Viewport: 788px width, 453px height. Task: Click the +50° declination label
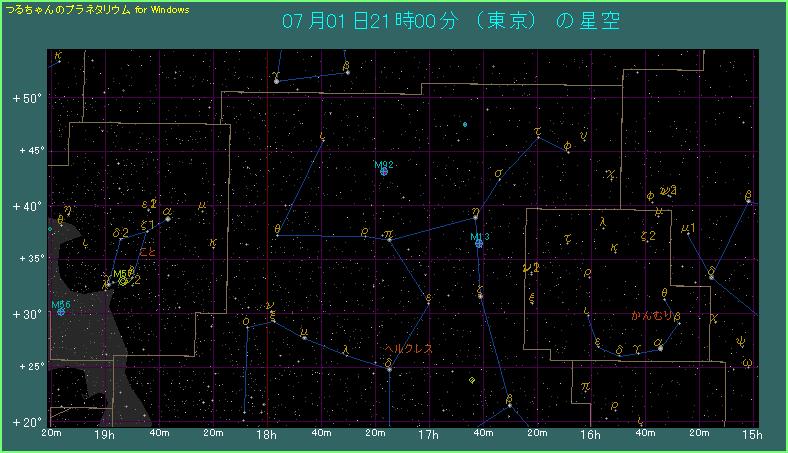tap(23, 99)
